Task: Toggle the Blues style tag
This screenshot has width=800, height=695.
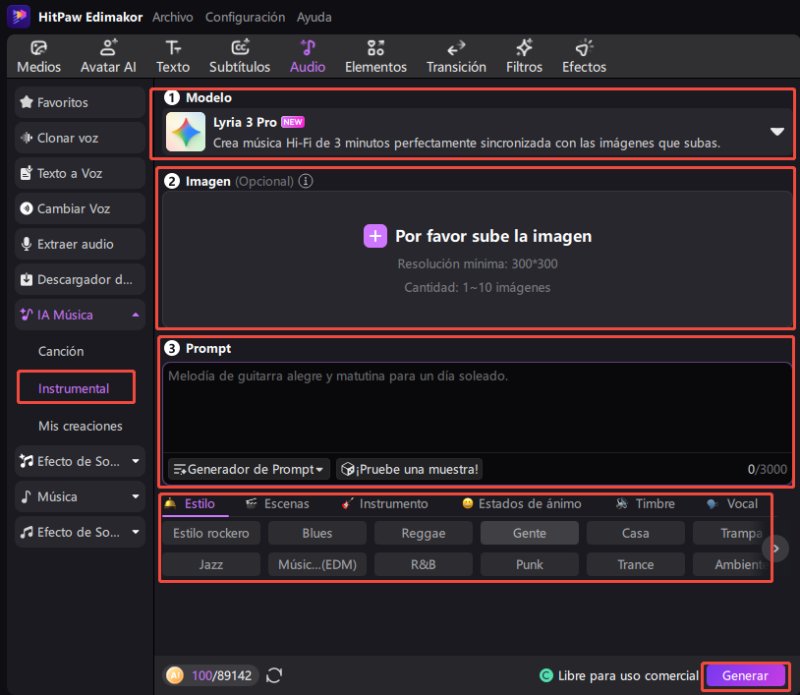Action: tap(317, 533)
